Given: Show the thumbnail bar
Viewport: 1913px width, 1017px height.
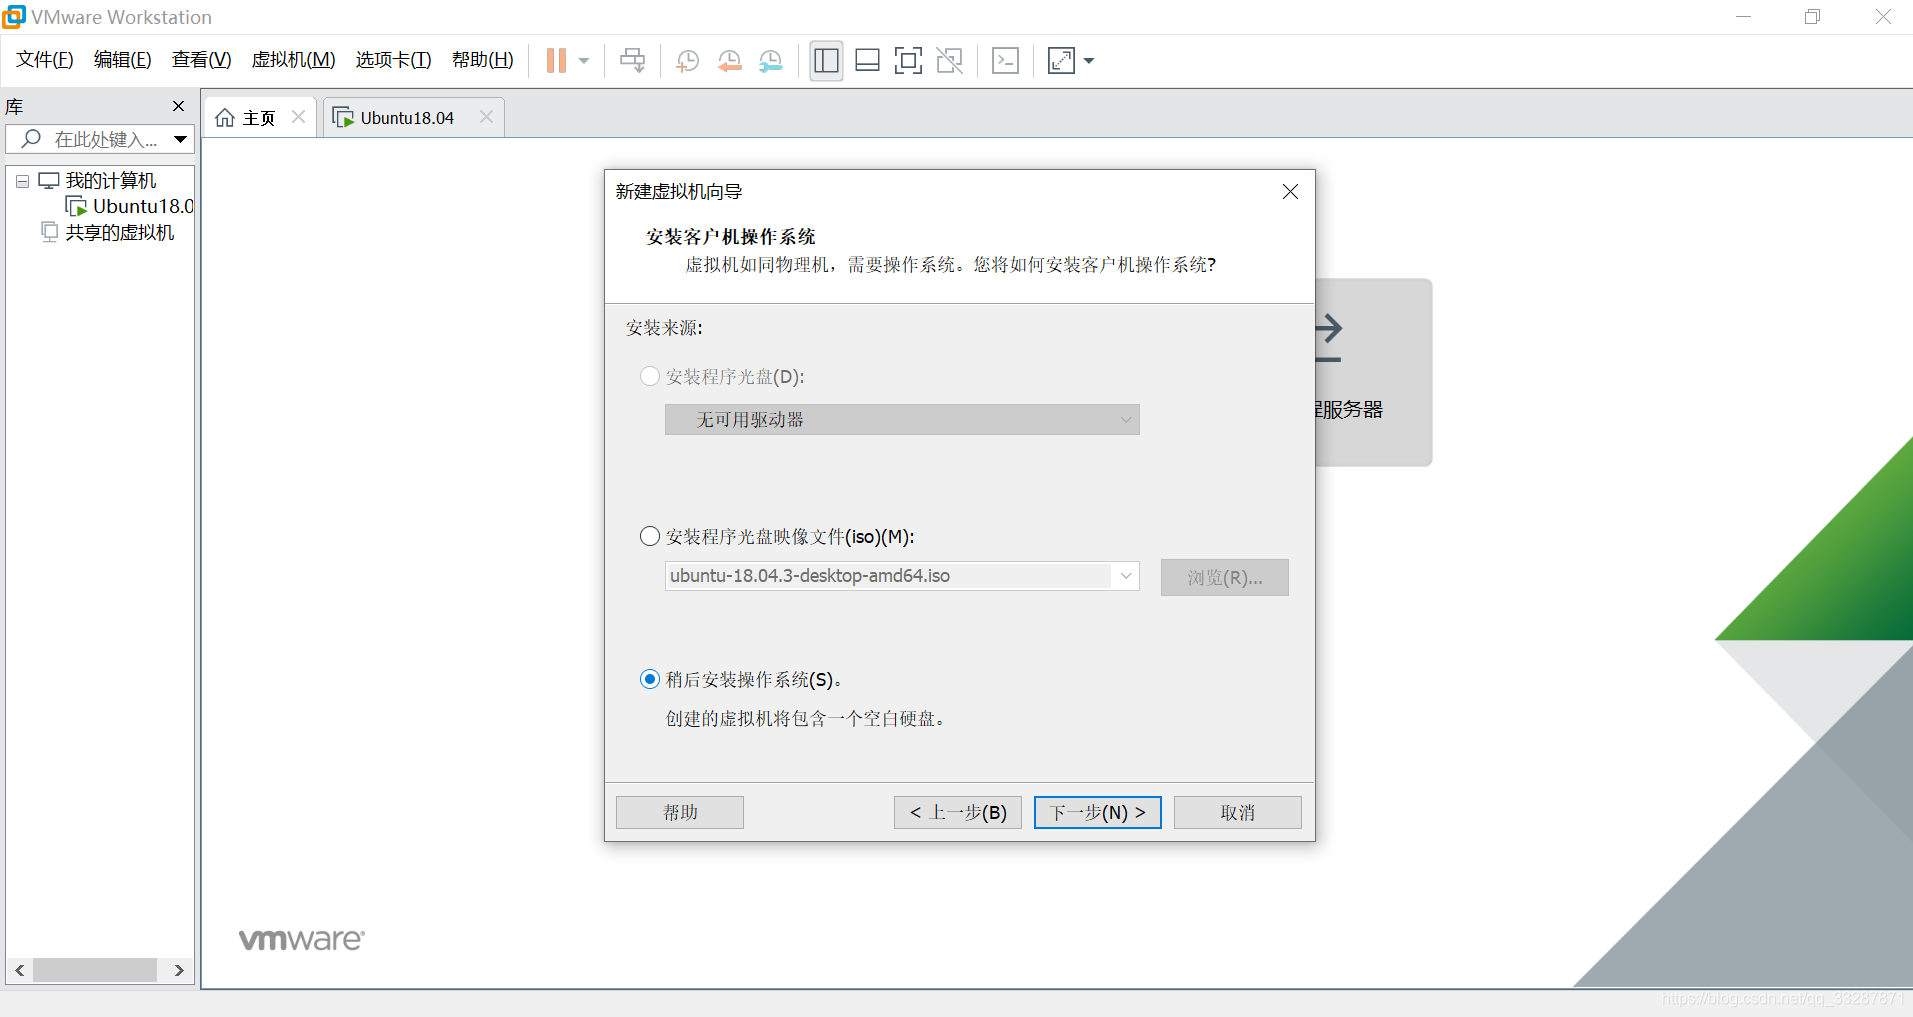Looking at the screenshot, I should tap(867, 60).
